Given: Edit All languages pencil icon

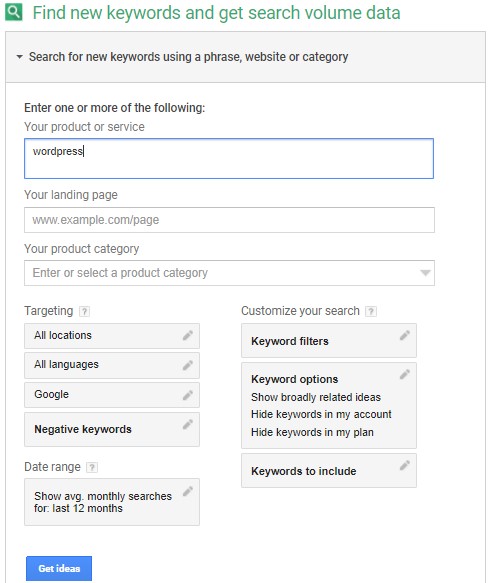Looking at the screenshot, I should [x=188, y=365].
